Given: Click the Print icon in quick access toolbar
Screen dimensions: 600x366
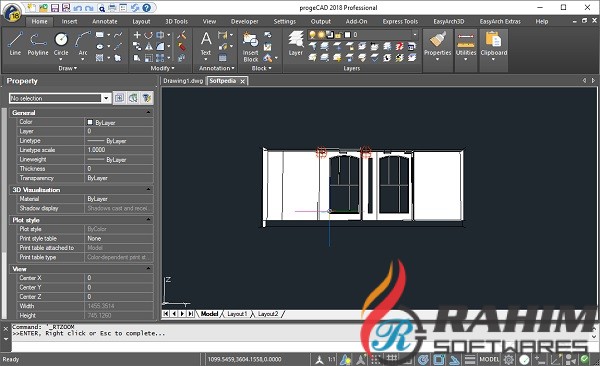Looking at the screenshot, I should (x=112, y=8).
